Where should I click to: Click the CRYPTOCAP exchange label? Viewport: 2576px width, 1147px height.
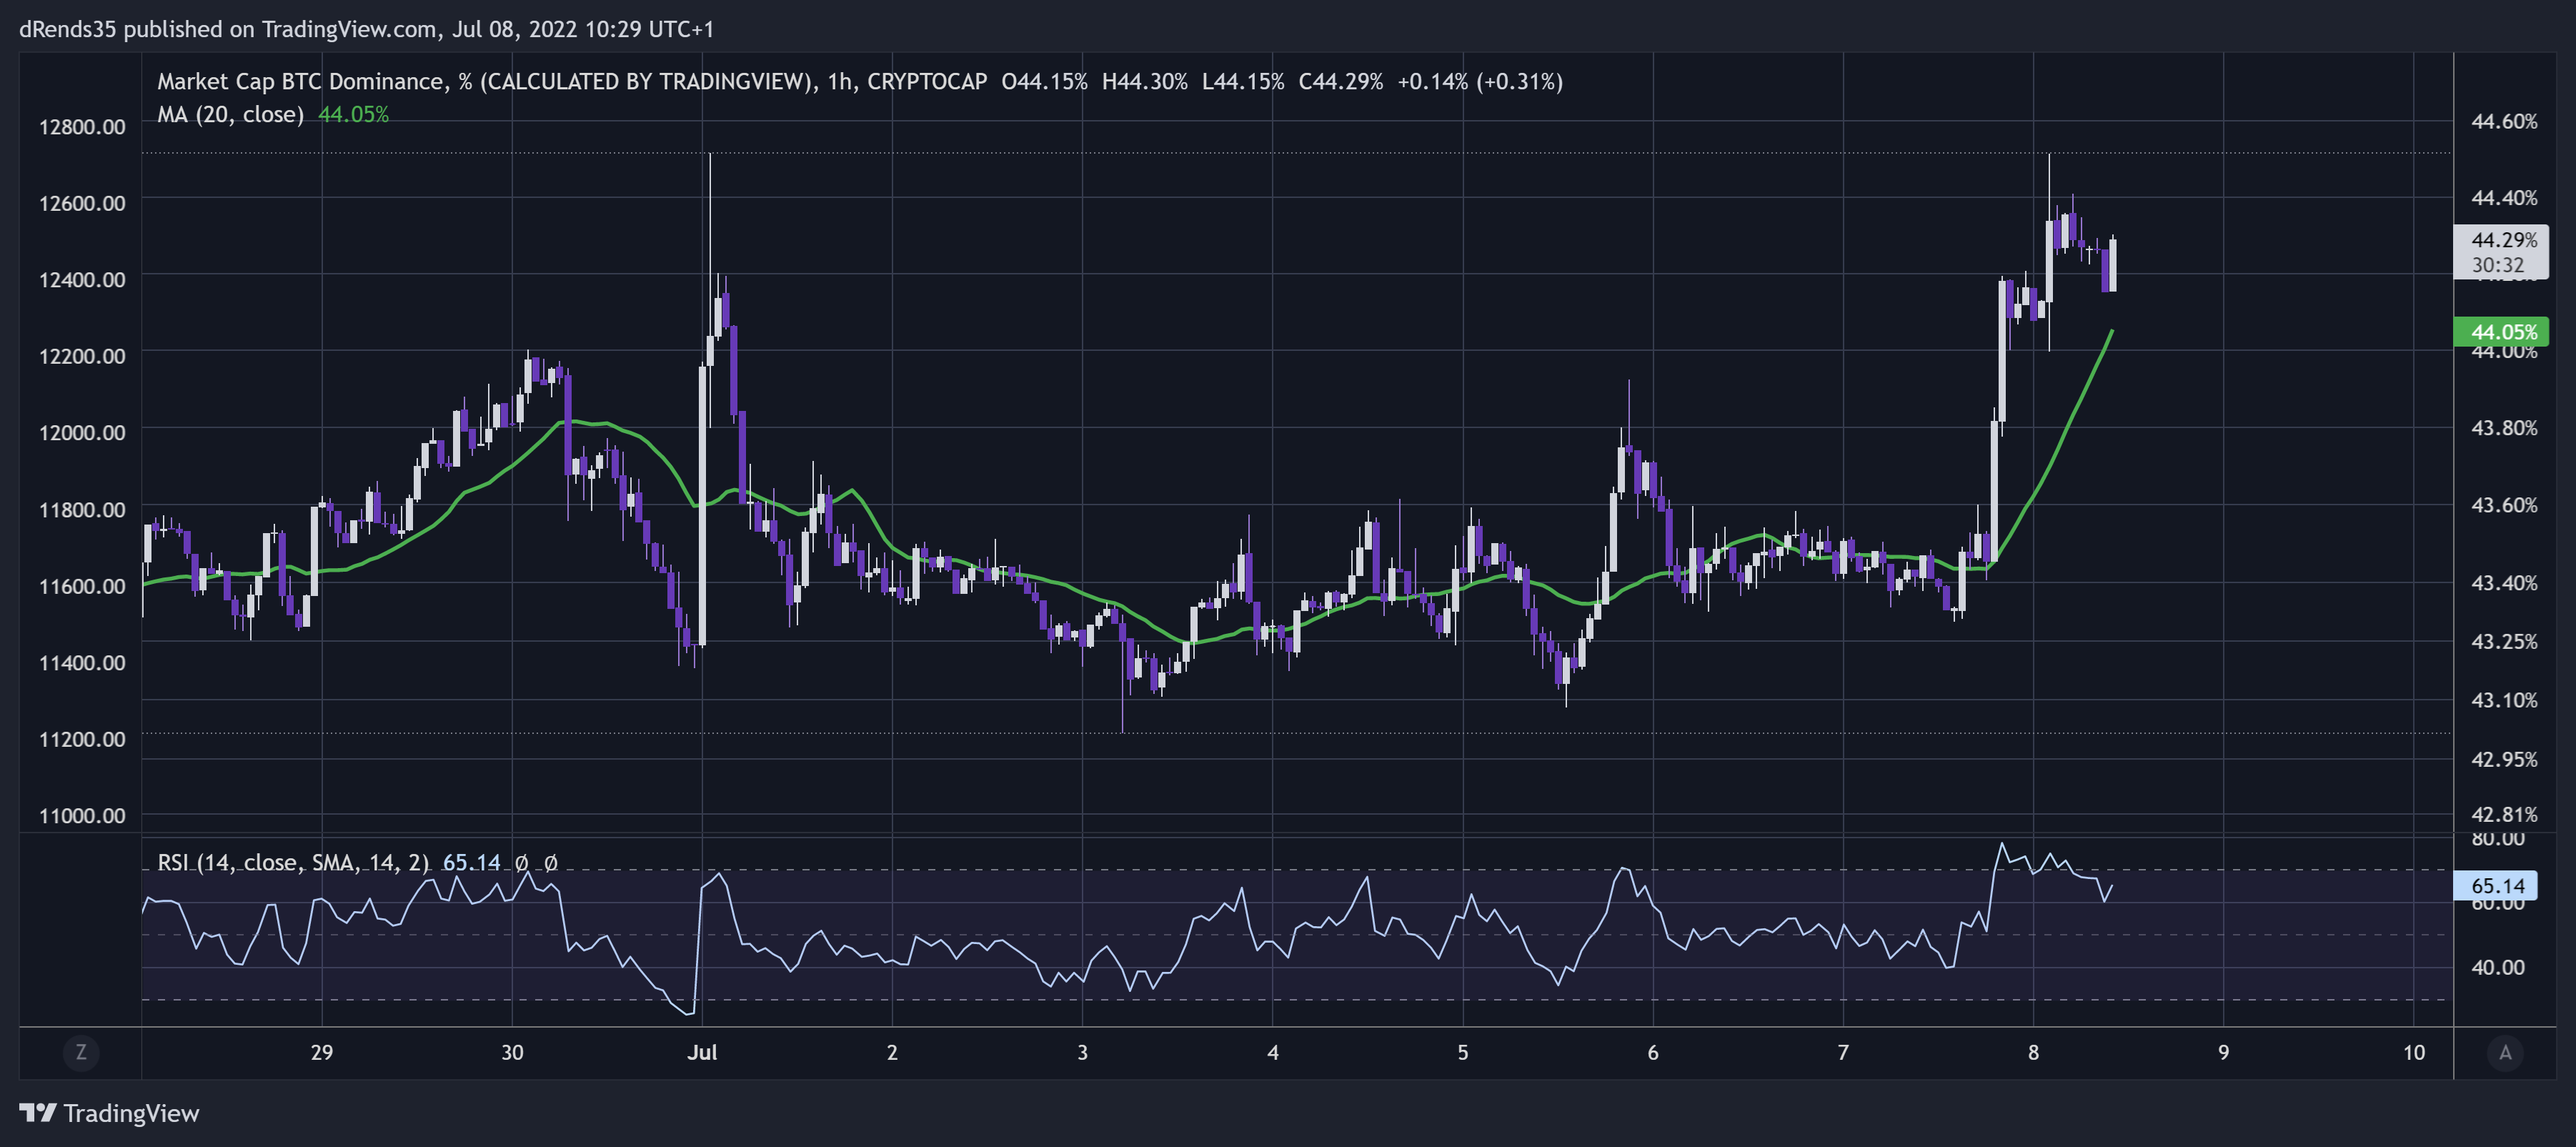[x=927, y=81]
